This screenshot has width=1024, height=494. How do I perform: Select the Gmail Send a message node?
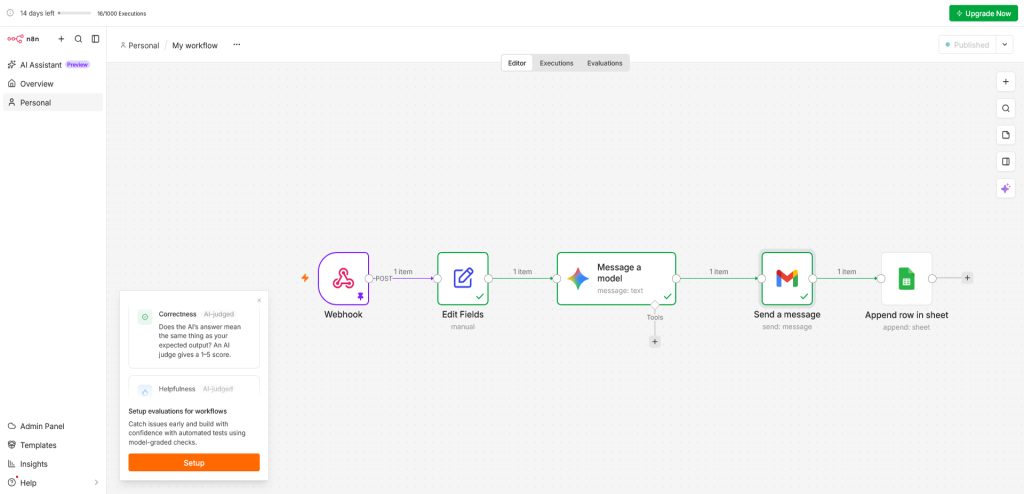[787, 278]
